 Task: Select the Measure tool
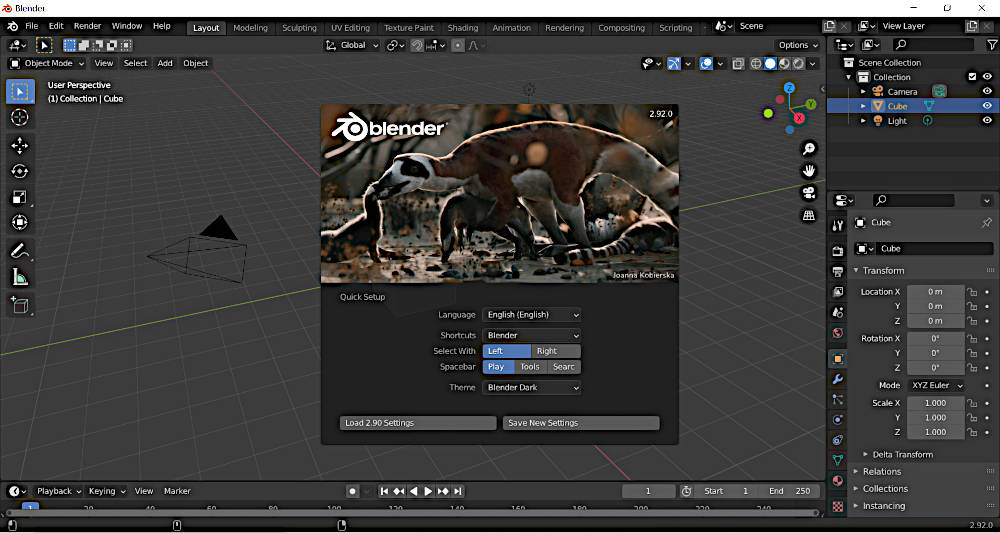pos(19,277)
